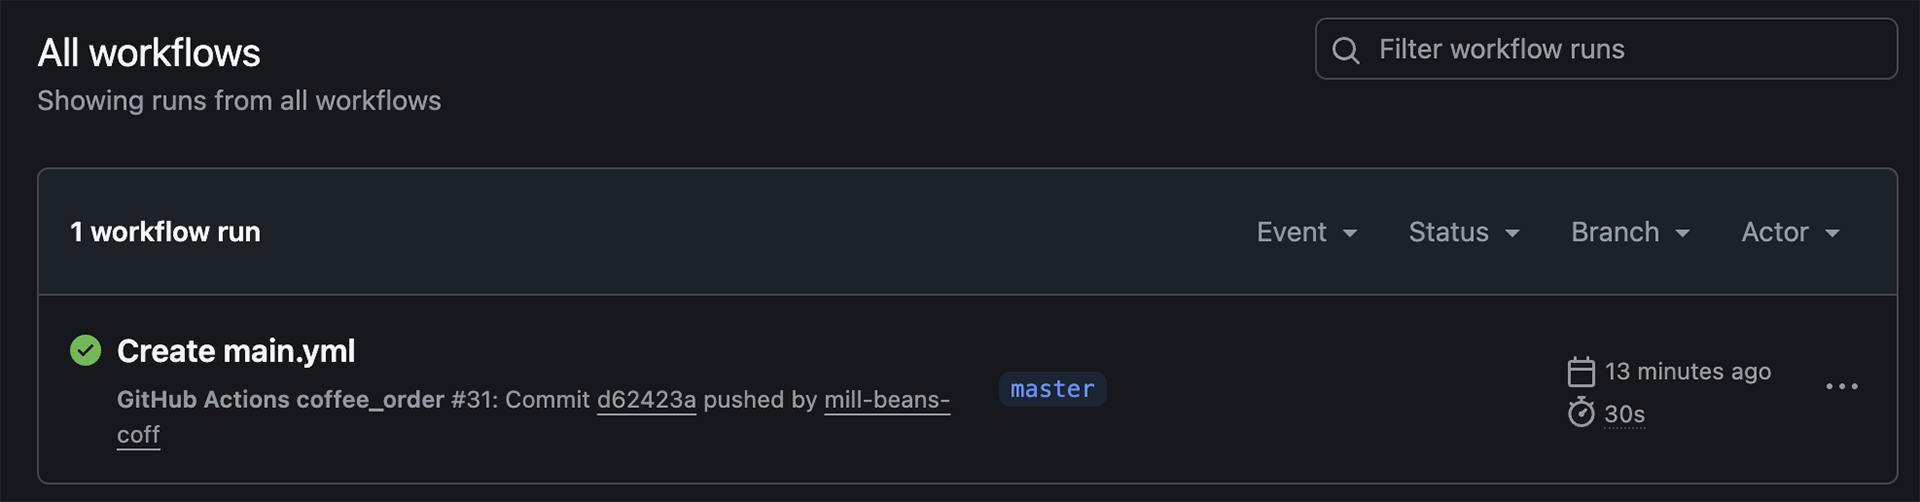
Task: Open the Create main.yml workflow run
Action: point(236,351)
